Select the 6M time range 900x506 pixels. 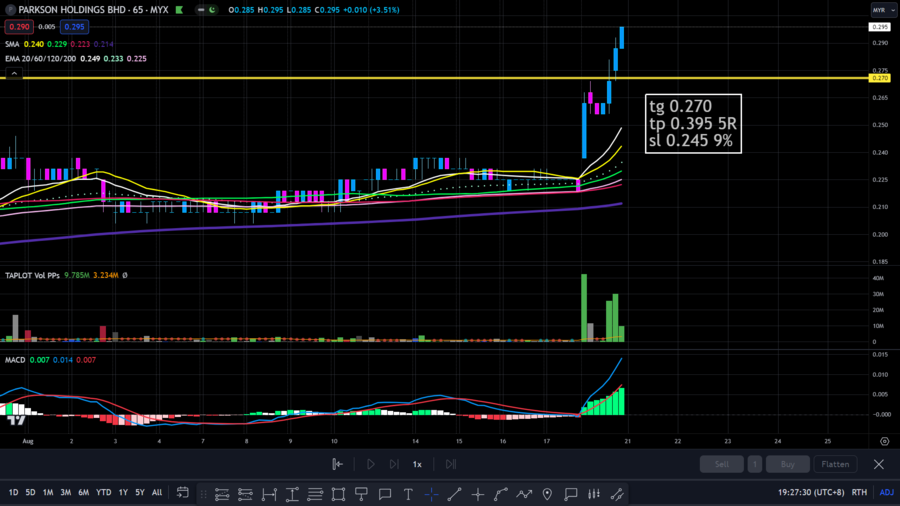(x=84, y=493)
